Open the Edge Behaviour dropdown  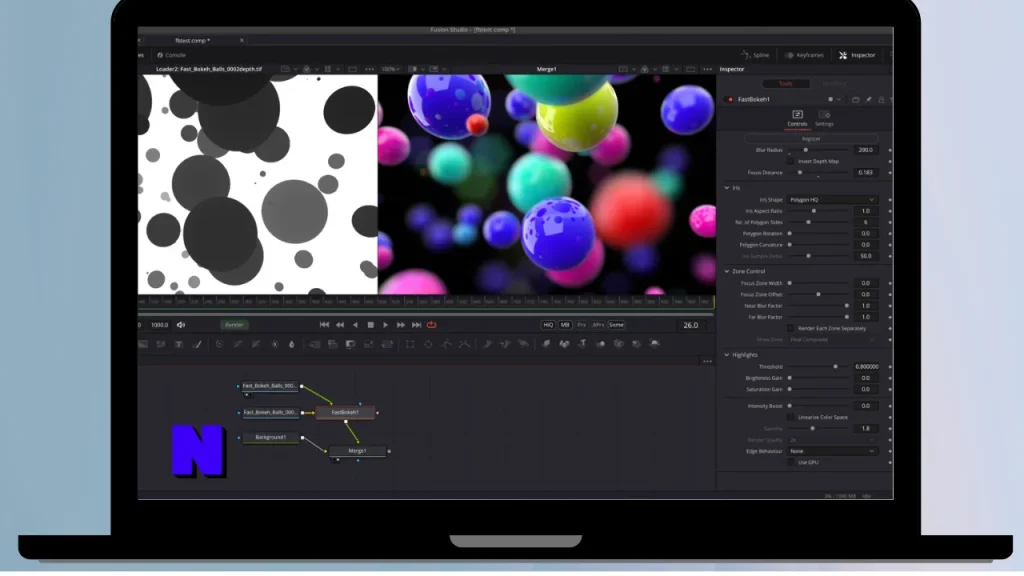coord(832,451)
